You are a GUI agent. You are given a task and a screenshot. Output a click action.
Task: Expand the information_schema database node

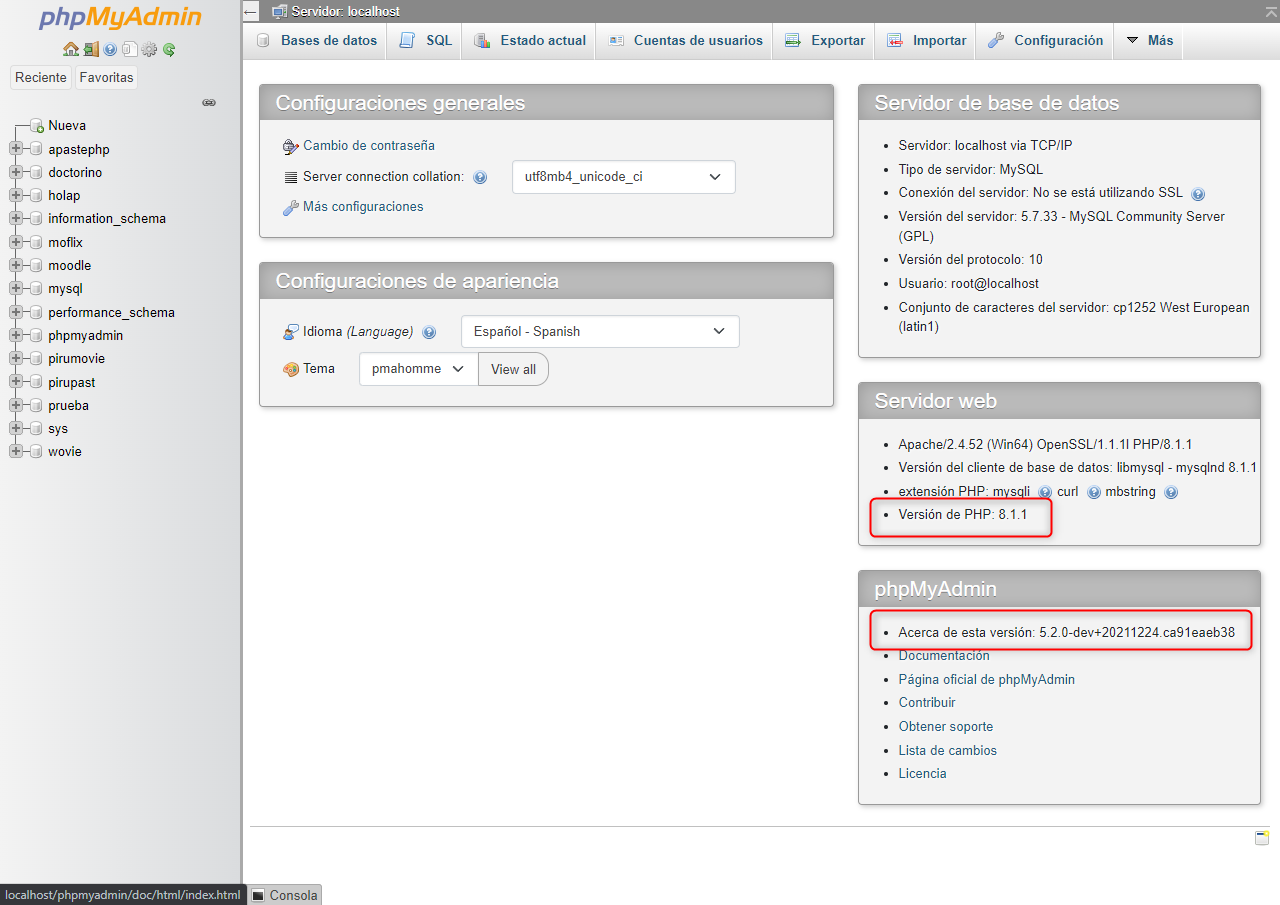point(16,218)
